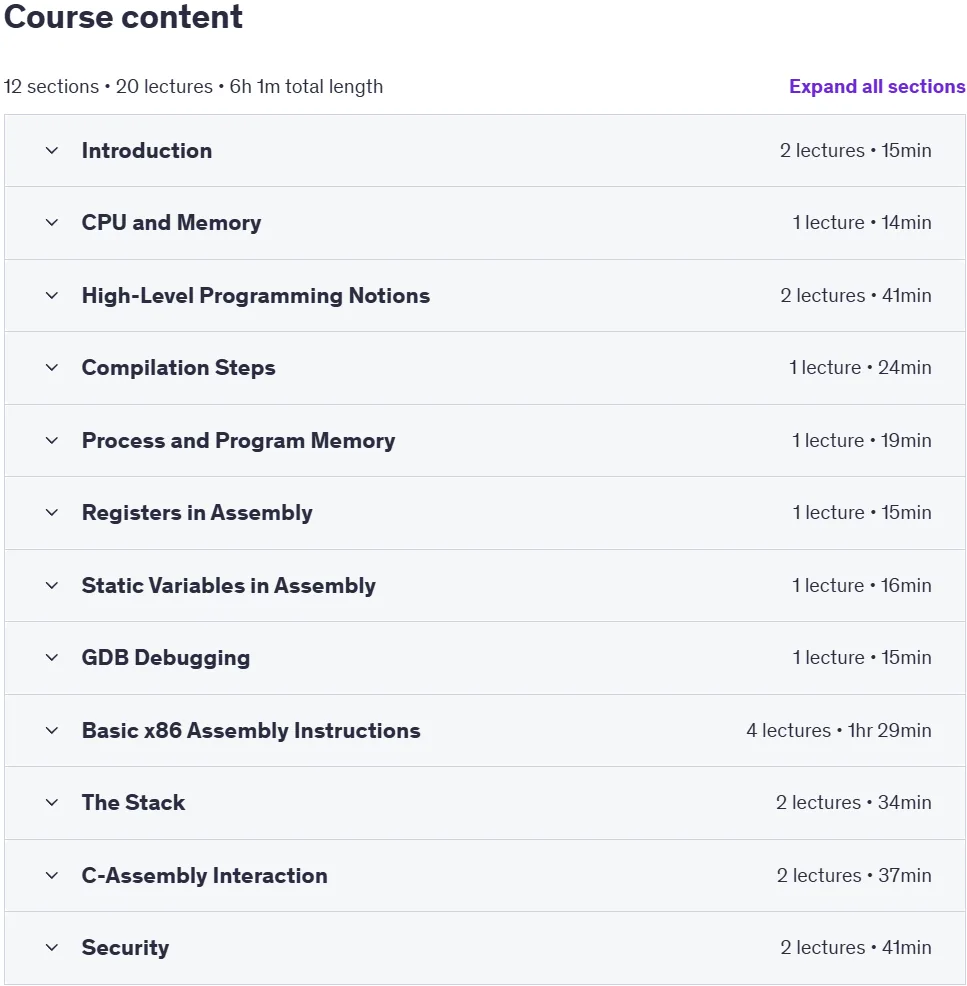Click chevron beside Compilation Steps

click(x=52, y=368)
